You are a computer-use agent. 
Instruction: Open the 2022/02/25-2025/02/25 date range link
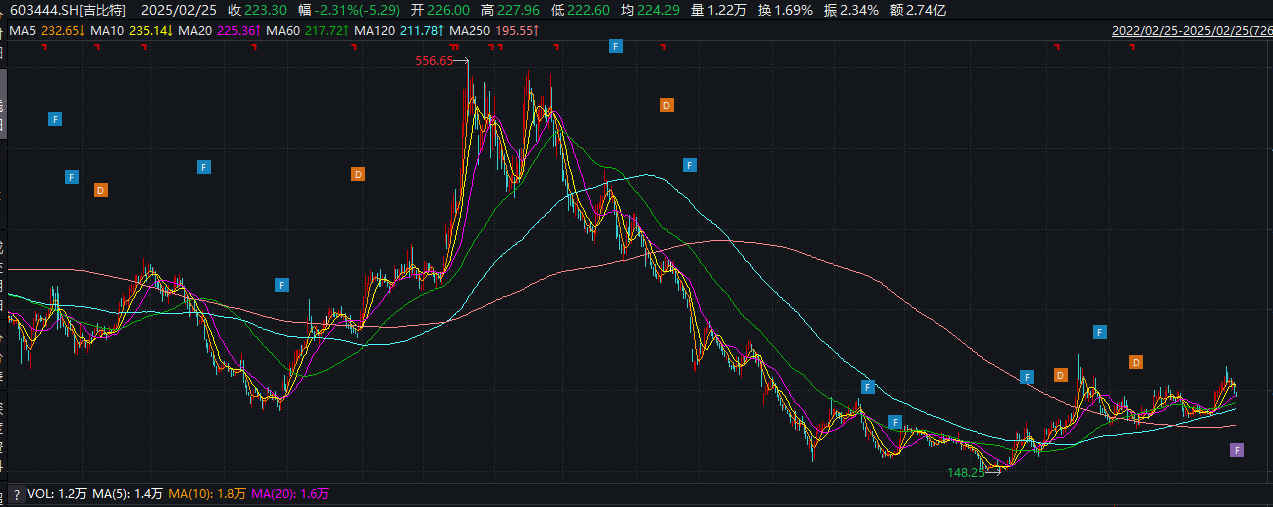(x=1191, y=31)
